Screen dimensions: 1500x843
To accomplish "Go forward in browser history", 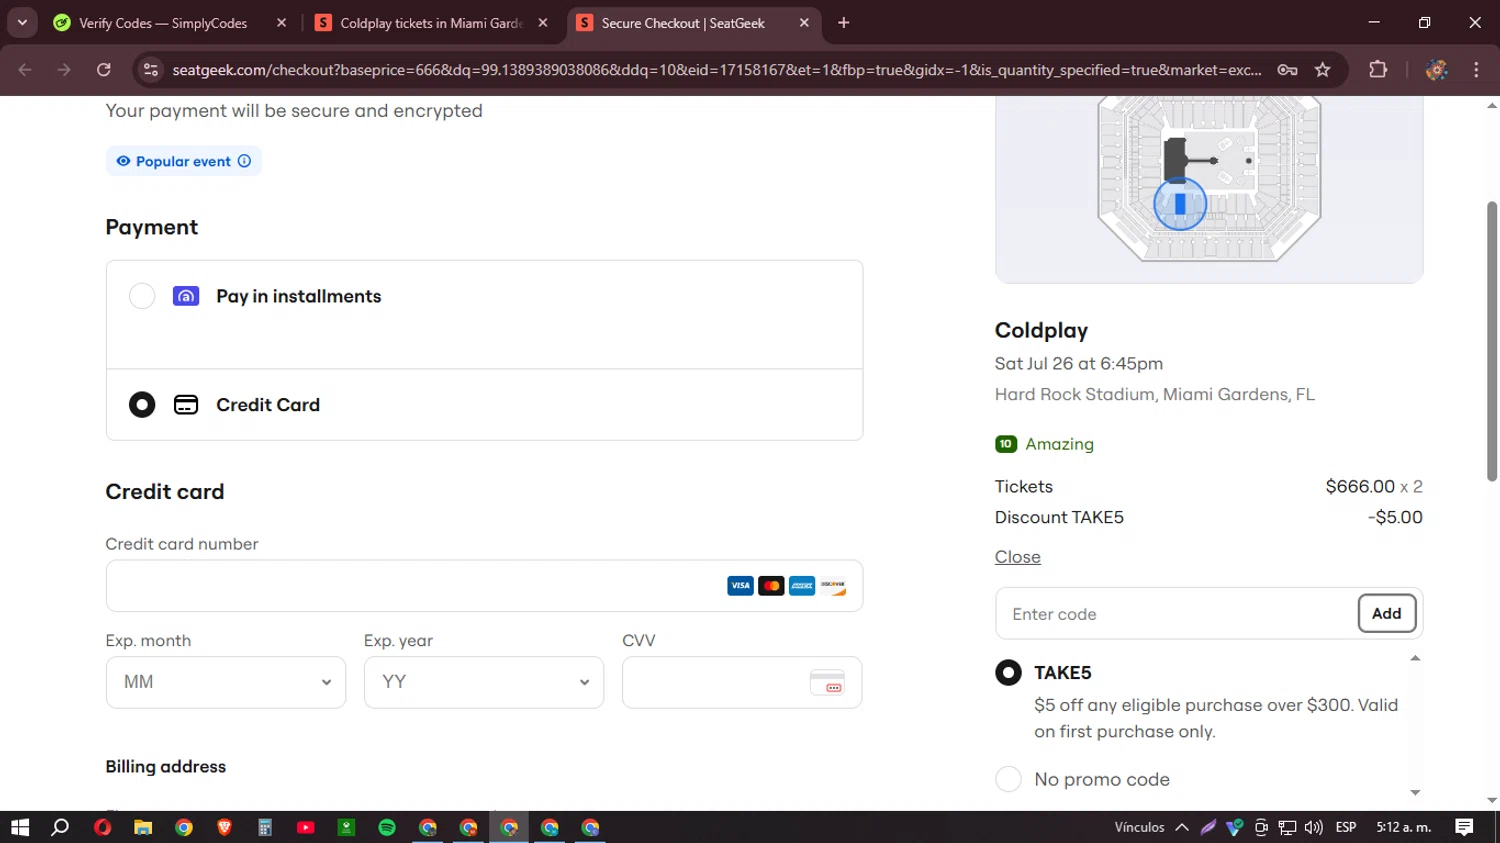I will coord(64,70).
